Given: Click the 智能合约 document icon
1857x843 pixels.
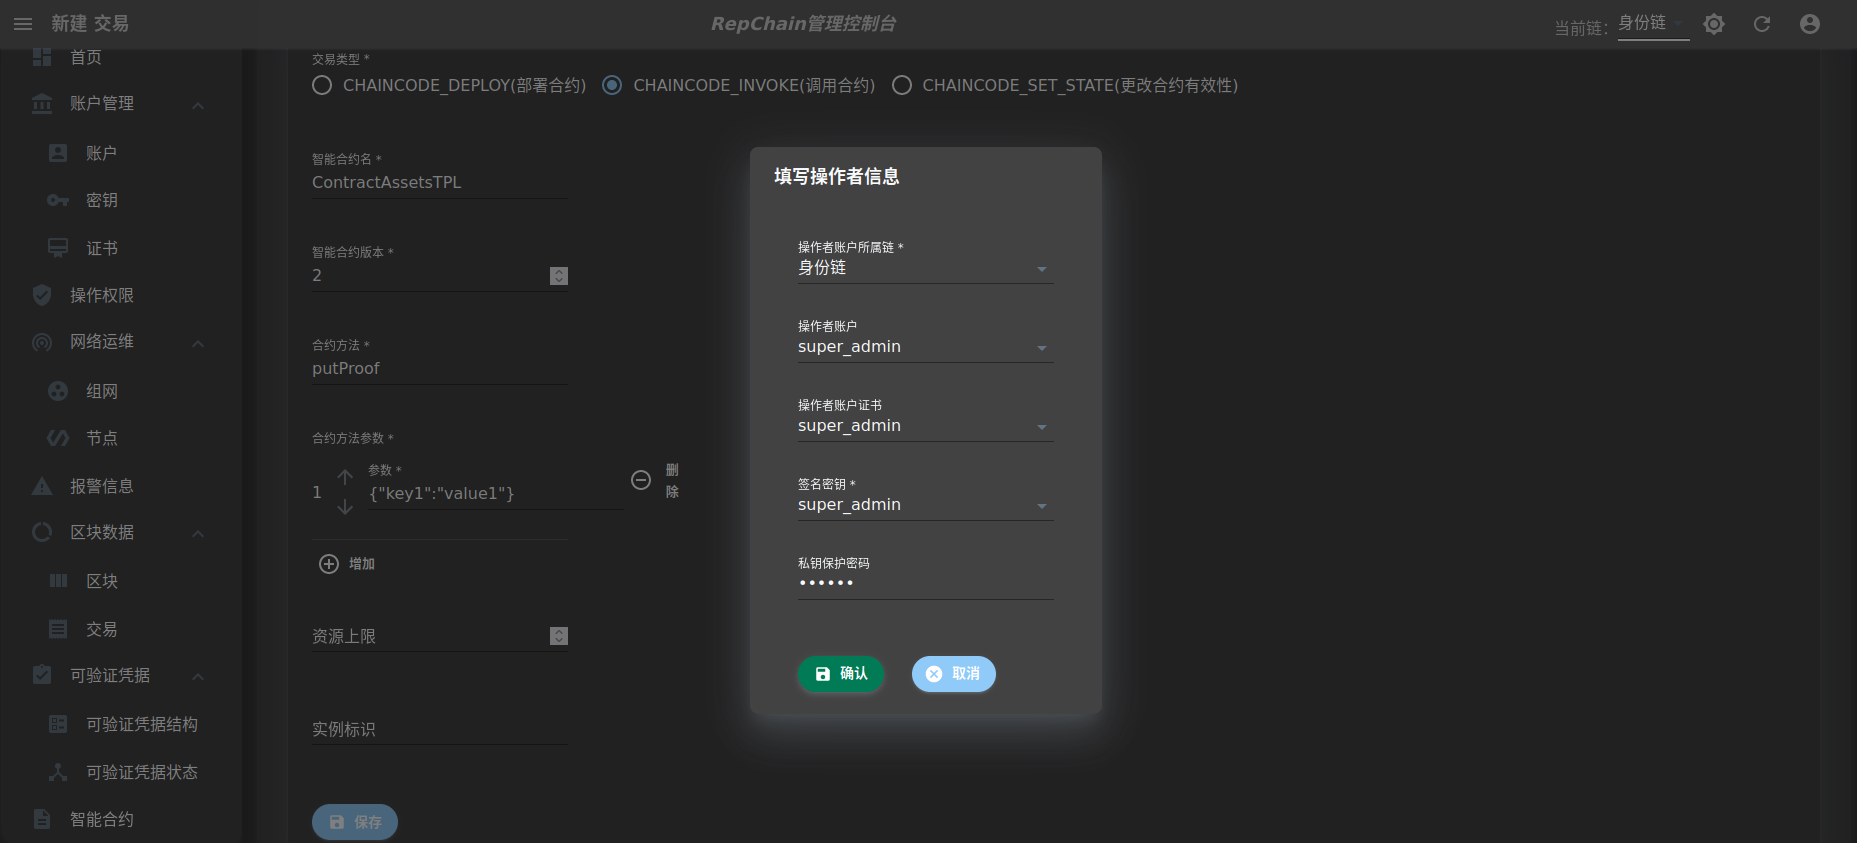Looking at the screenshot, I should pos(42,819).
